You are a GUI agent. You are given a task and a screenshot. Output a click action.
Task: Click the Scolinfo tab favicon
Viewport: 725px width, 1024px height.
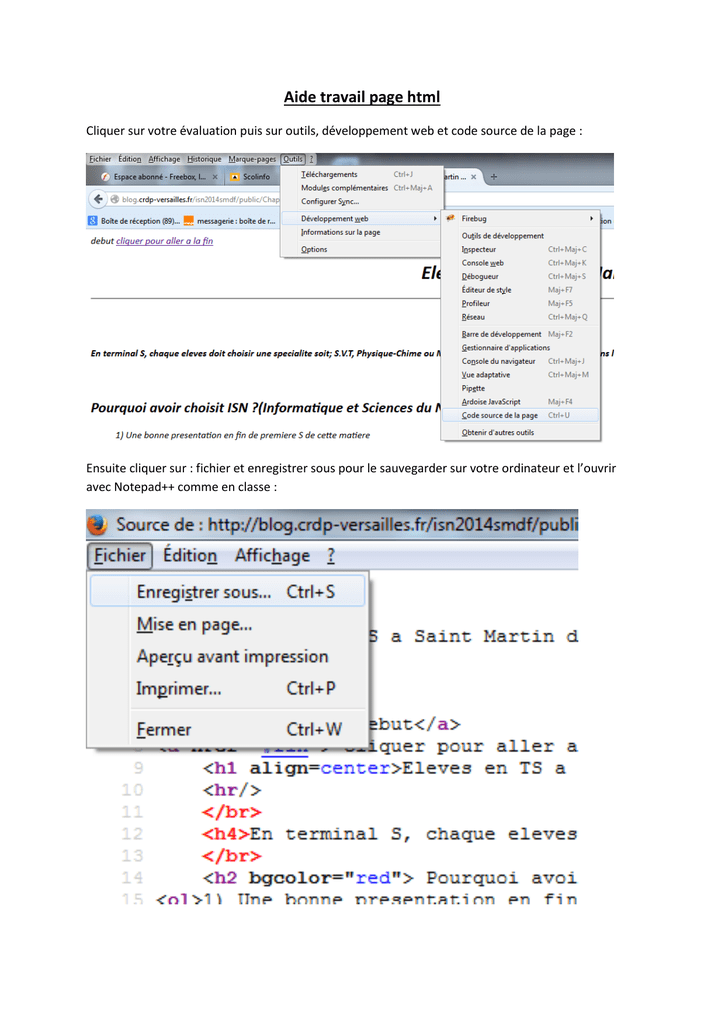point(234,177)
